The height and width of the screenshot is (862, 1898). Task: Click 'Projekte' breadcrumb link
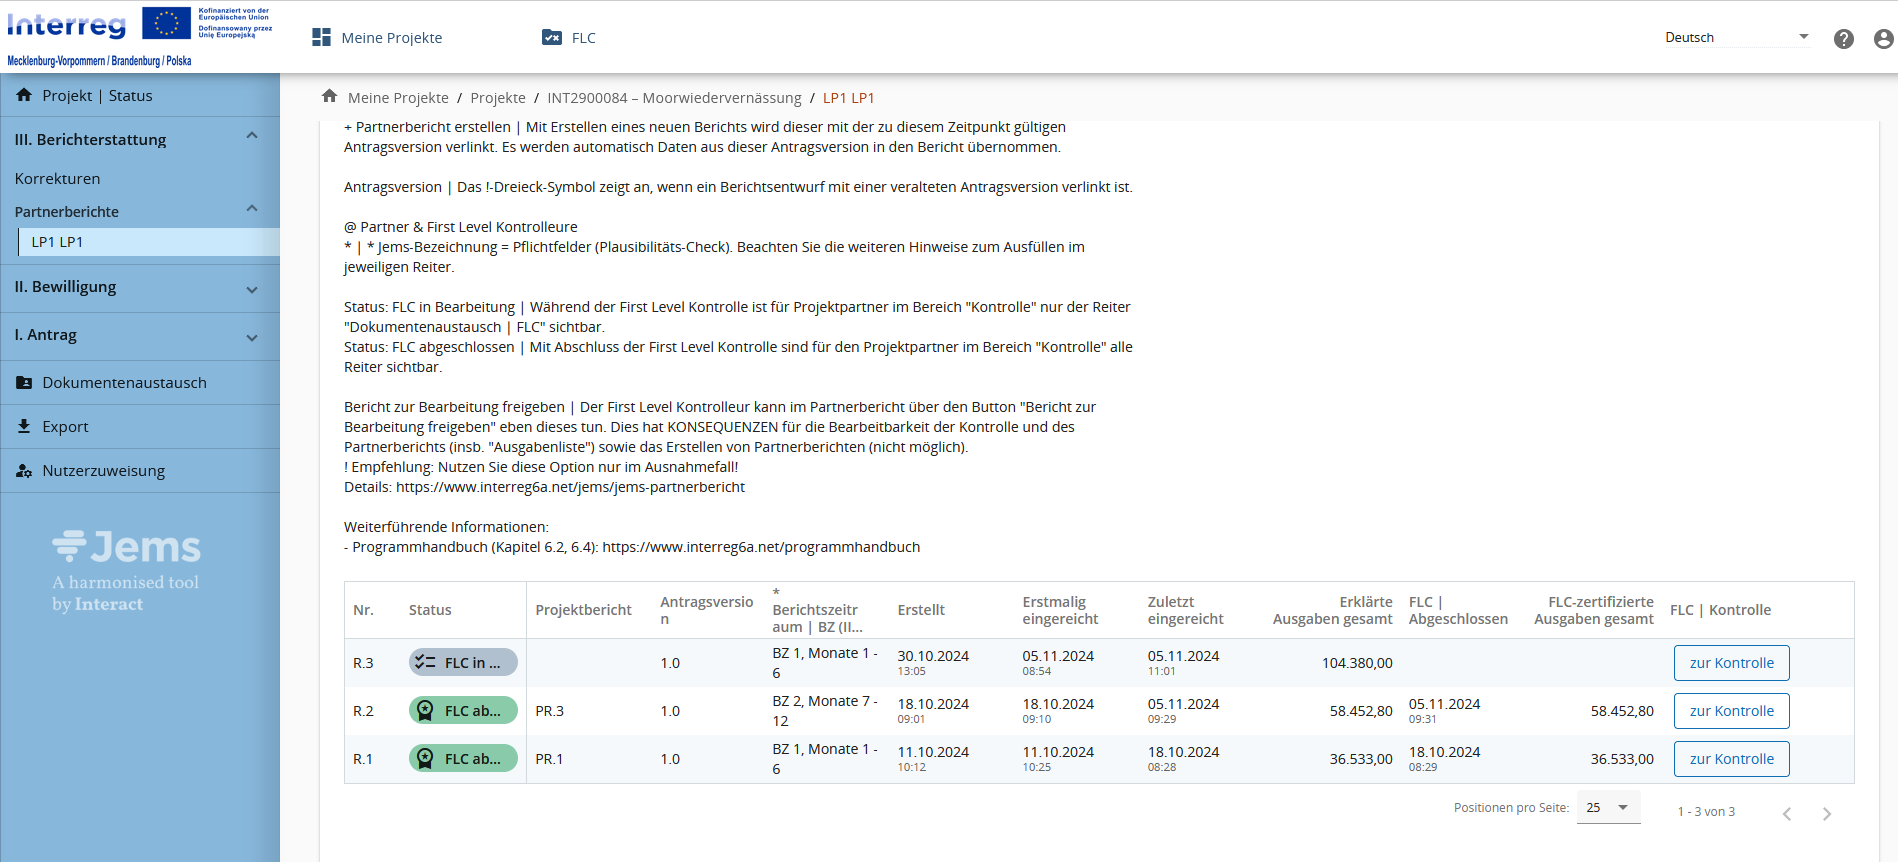point(497,98)
